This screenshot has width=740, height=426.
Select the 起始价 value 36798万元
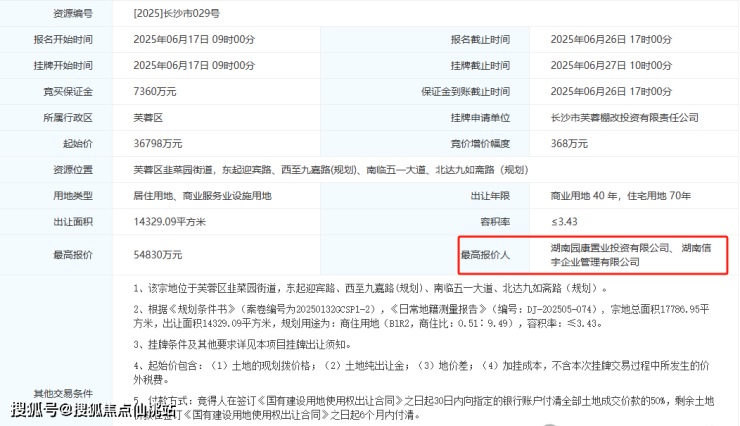pyautogui.click(x=158, y=143)
